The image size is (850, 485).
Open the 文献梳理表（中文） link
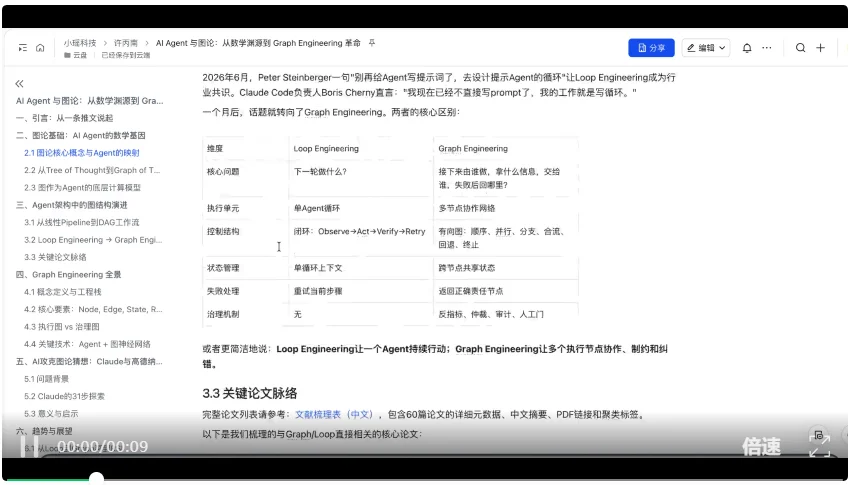(334, 415)
